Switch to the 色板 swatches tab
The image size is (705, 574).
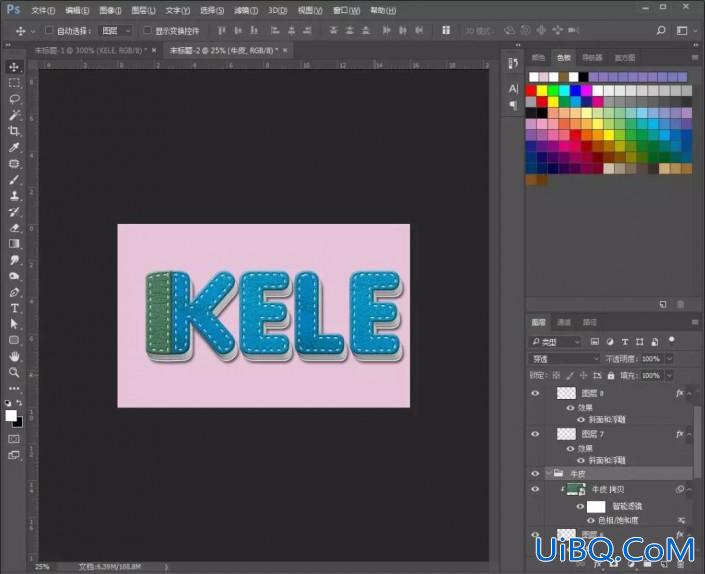(563, 58)
